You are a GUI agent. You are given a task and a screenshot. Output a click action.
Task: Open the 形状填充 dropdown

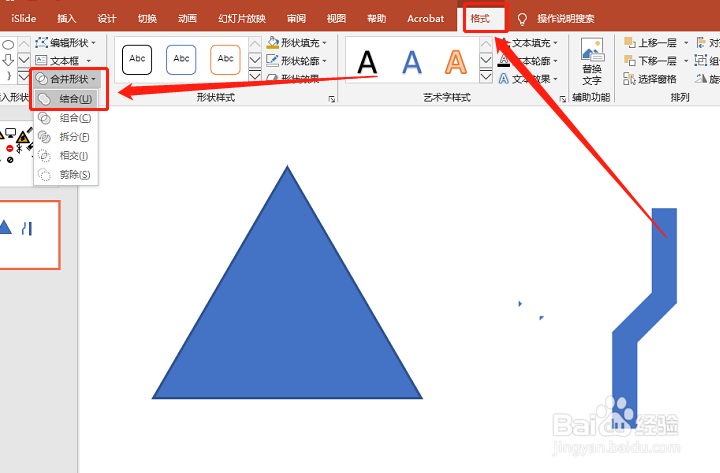click(297, 43)
